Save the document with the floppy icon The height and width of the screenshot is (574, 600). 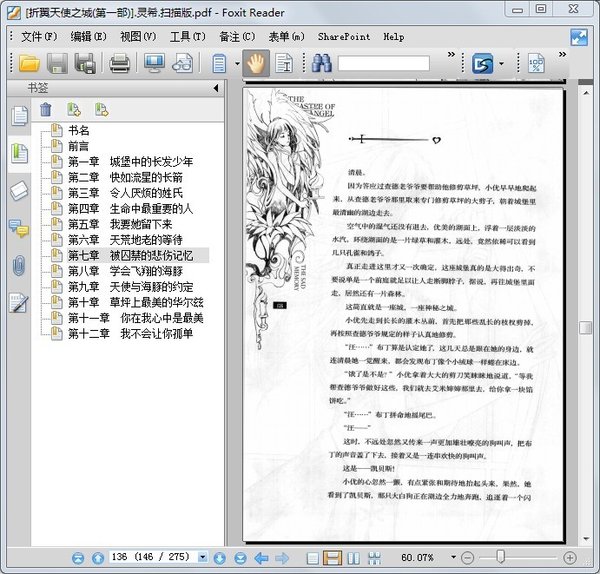[57, 63]
